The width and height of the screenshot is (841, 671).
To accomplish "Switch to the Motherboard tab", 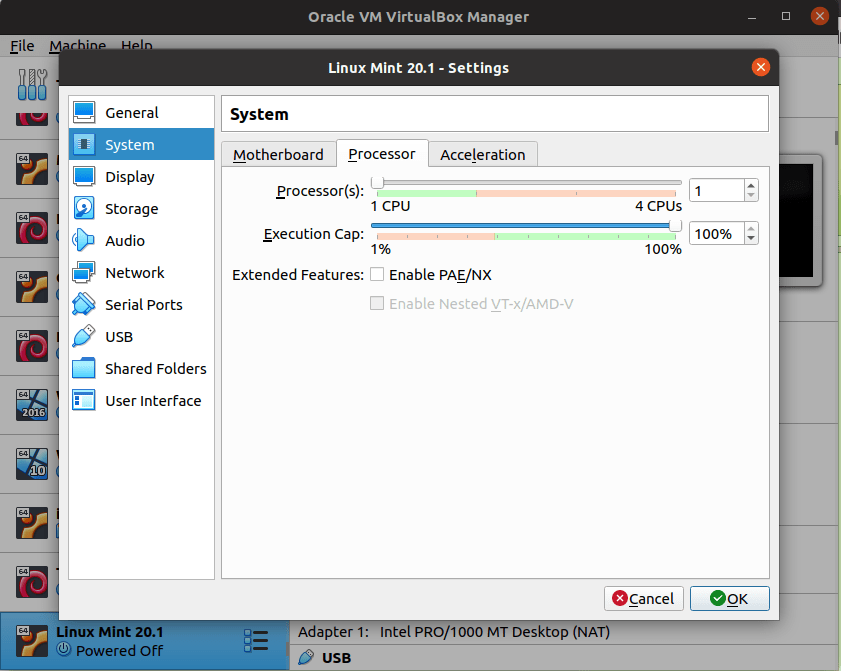I will click(278, 155).
